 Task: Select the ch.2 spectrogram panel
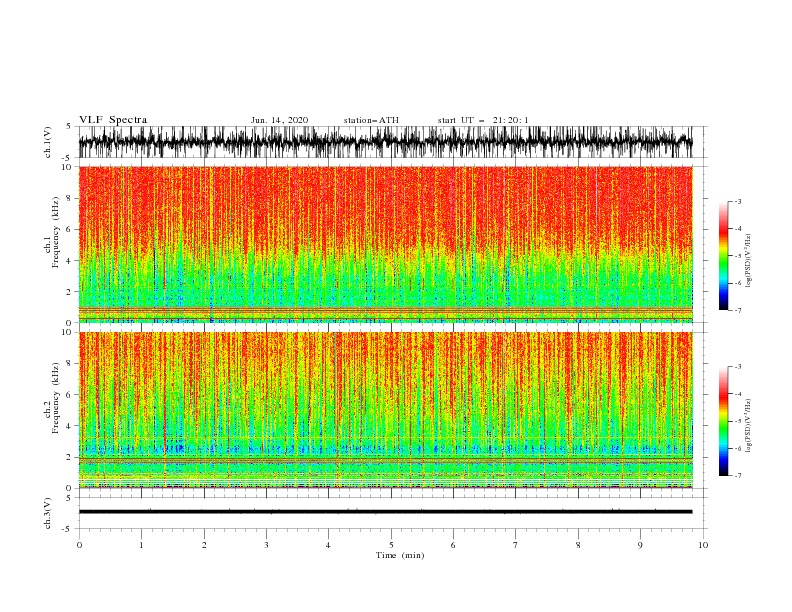coord(386,410)
